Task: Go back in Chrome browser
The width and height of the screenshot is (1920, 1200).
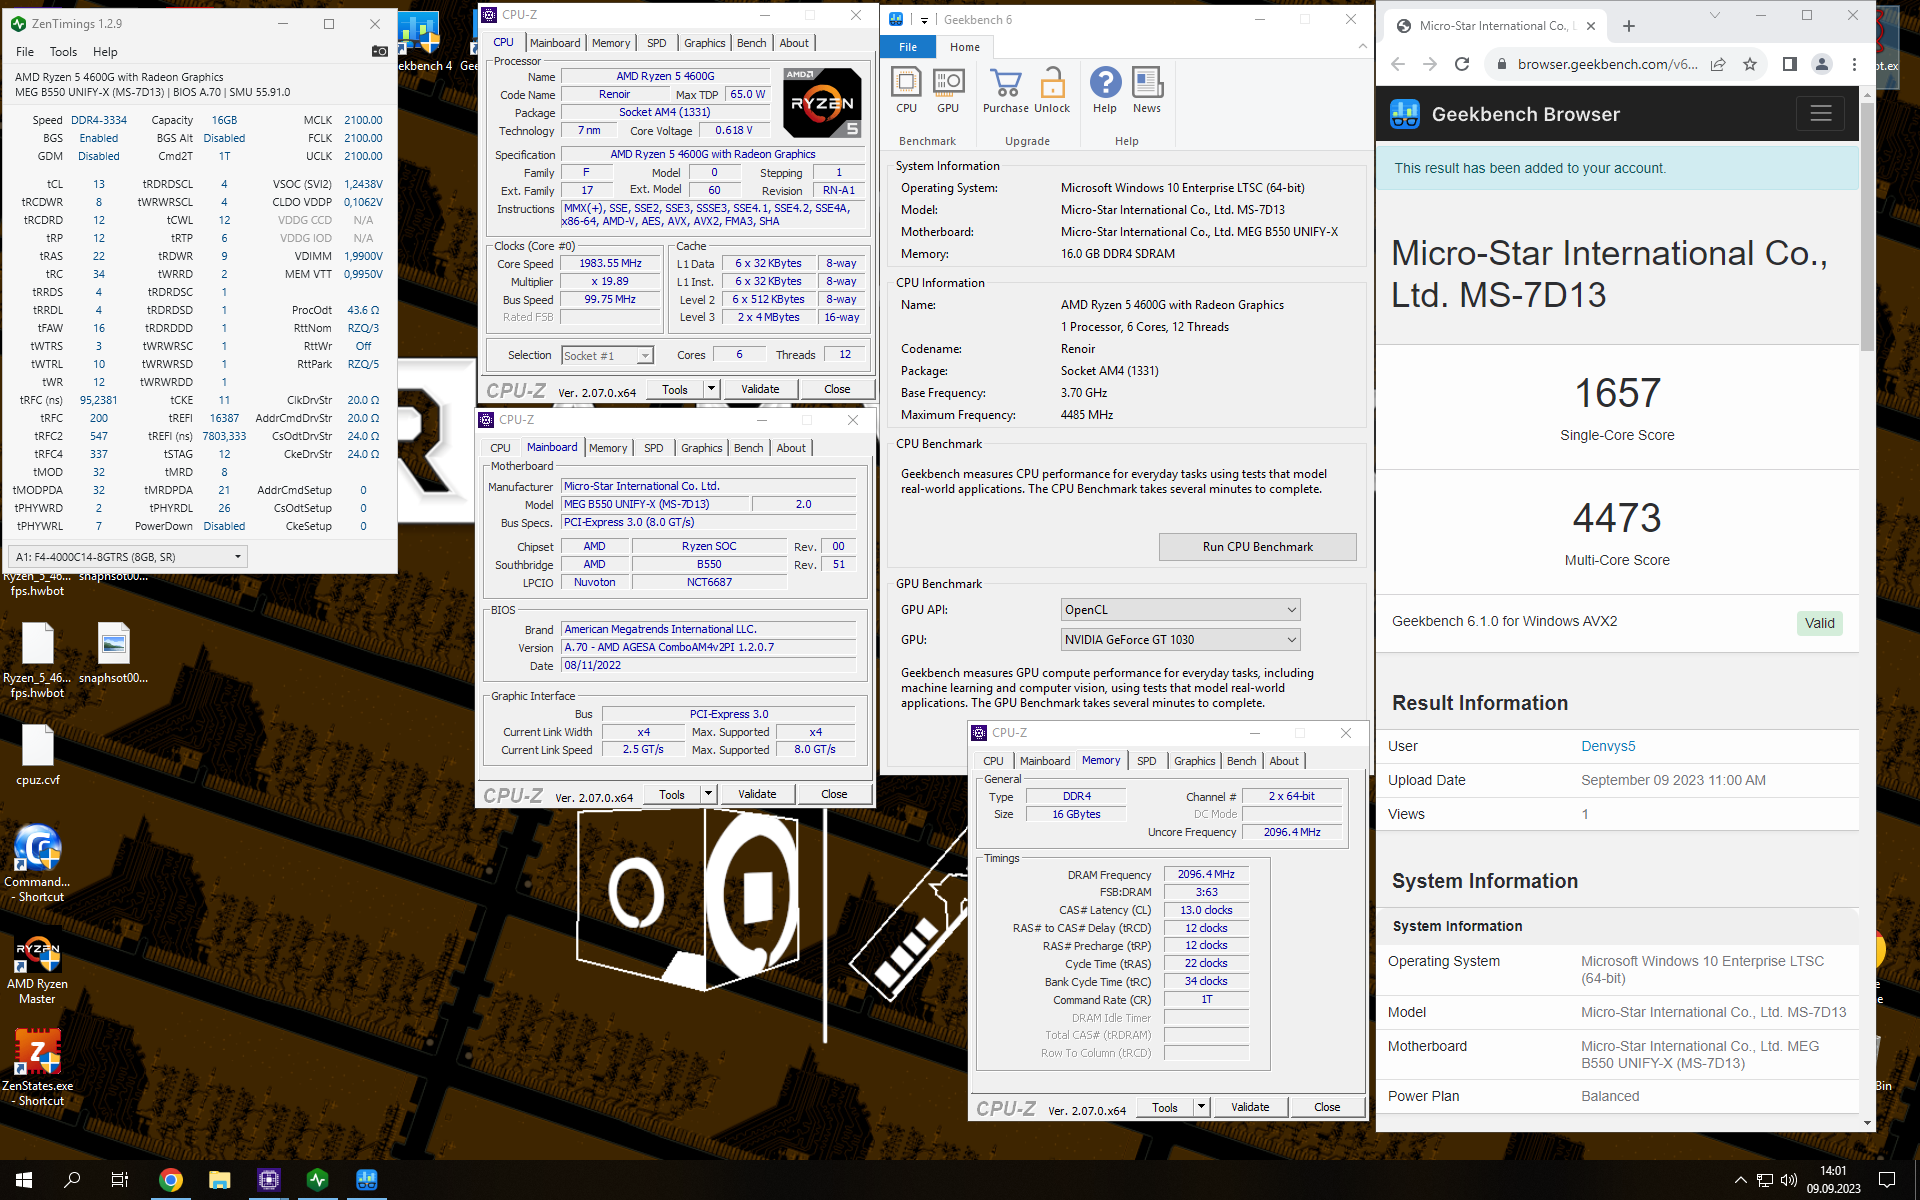Action: point(1398,64)
